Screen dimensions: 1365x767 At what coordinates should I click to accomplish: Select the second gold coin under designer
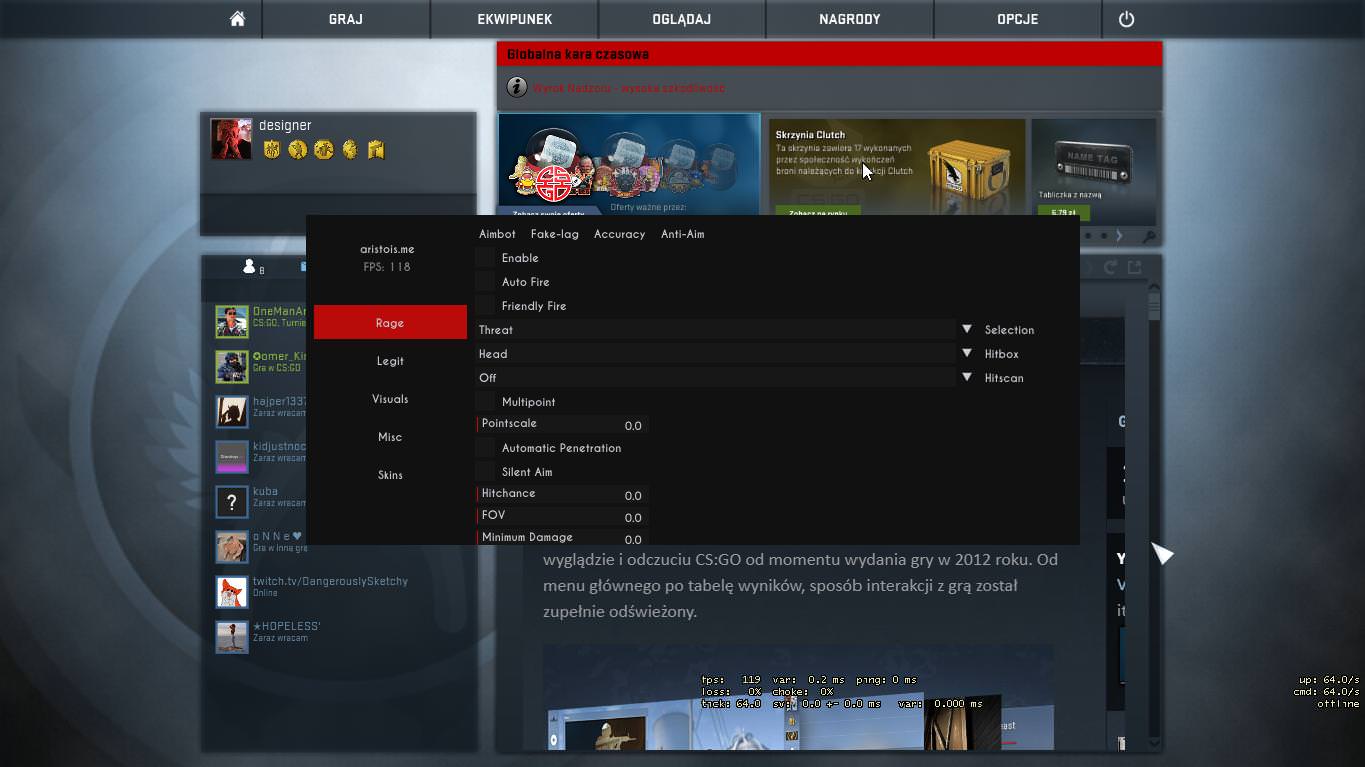pos(297,150)
